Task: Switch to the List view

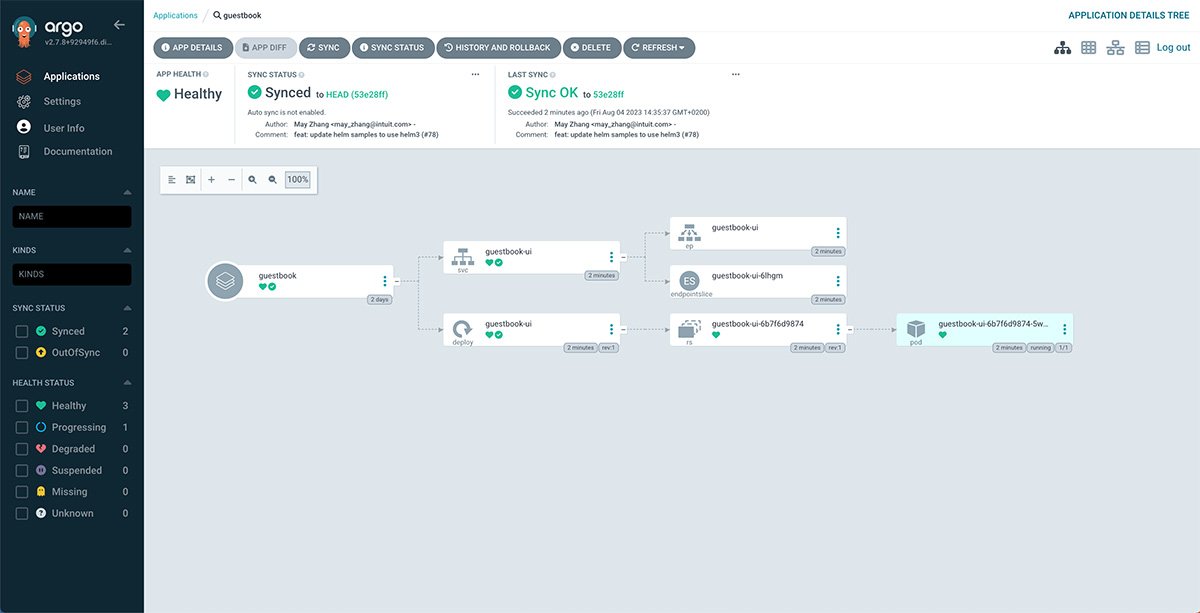Action: click(1141, 47)
